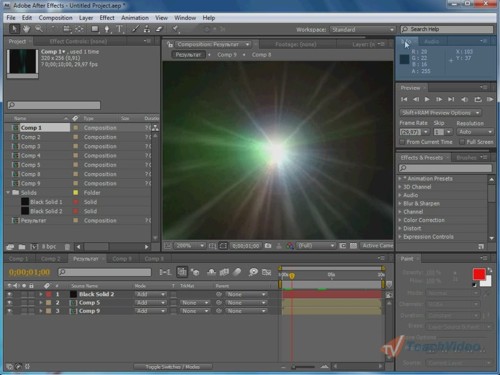Click Play in the Preview panel

click(x=427, y=99)
